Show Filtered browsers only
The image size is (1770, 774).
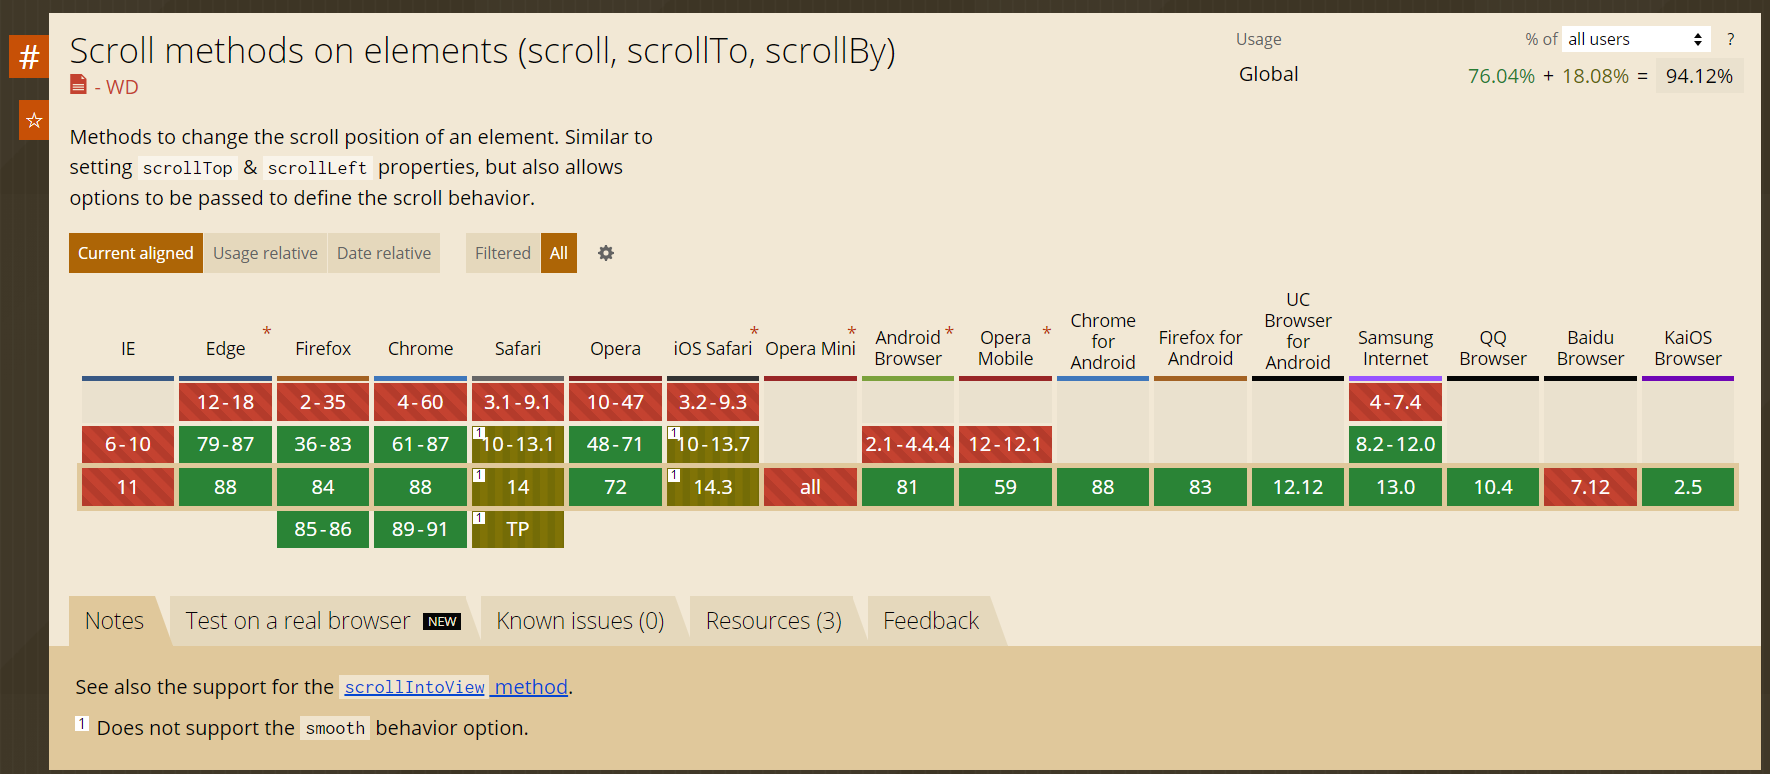503,253
